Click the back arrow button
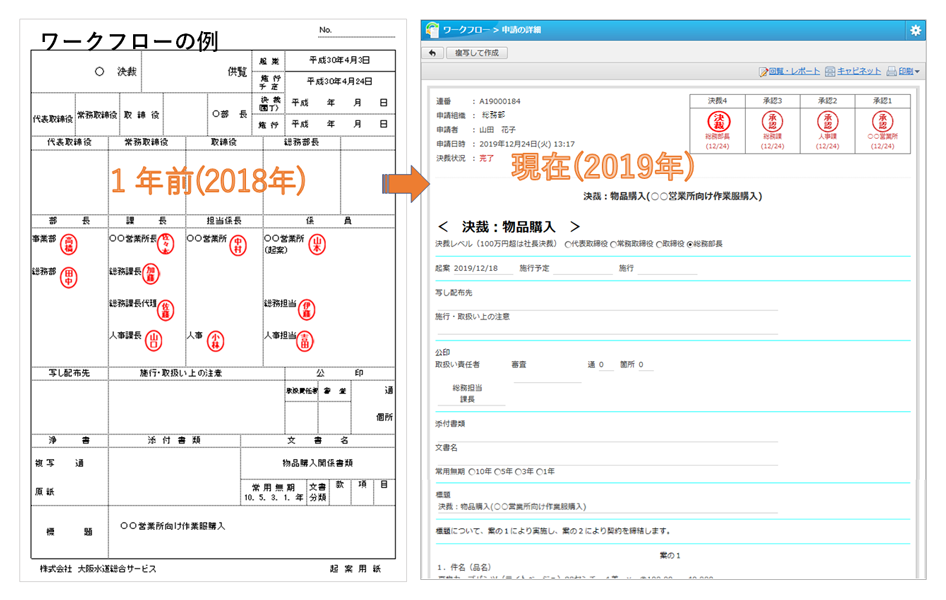946x600 pixels. [433, 53]
